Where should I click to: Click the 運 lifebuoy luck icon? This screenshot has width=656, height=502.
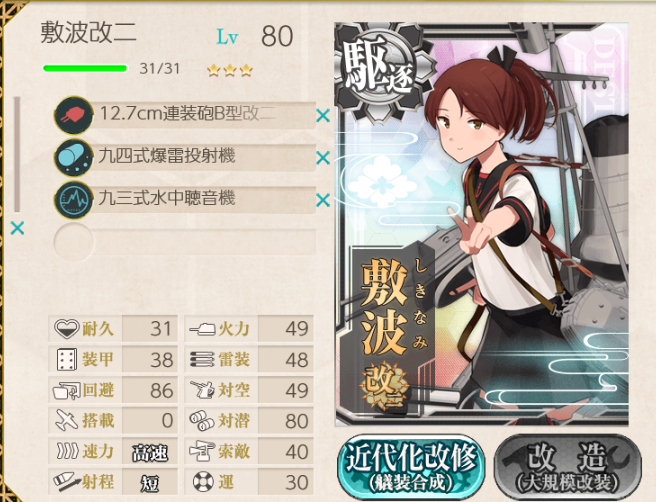203,482
